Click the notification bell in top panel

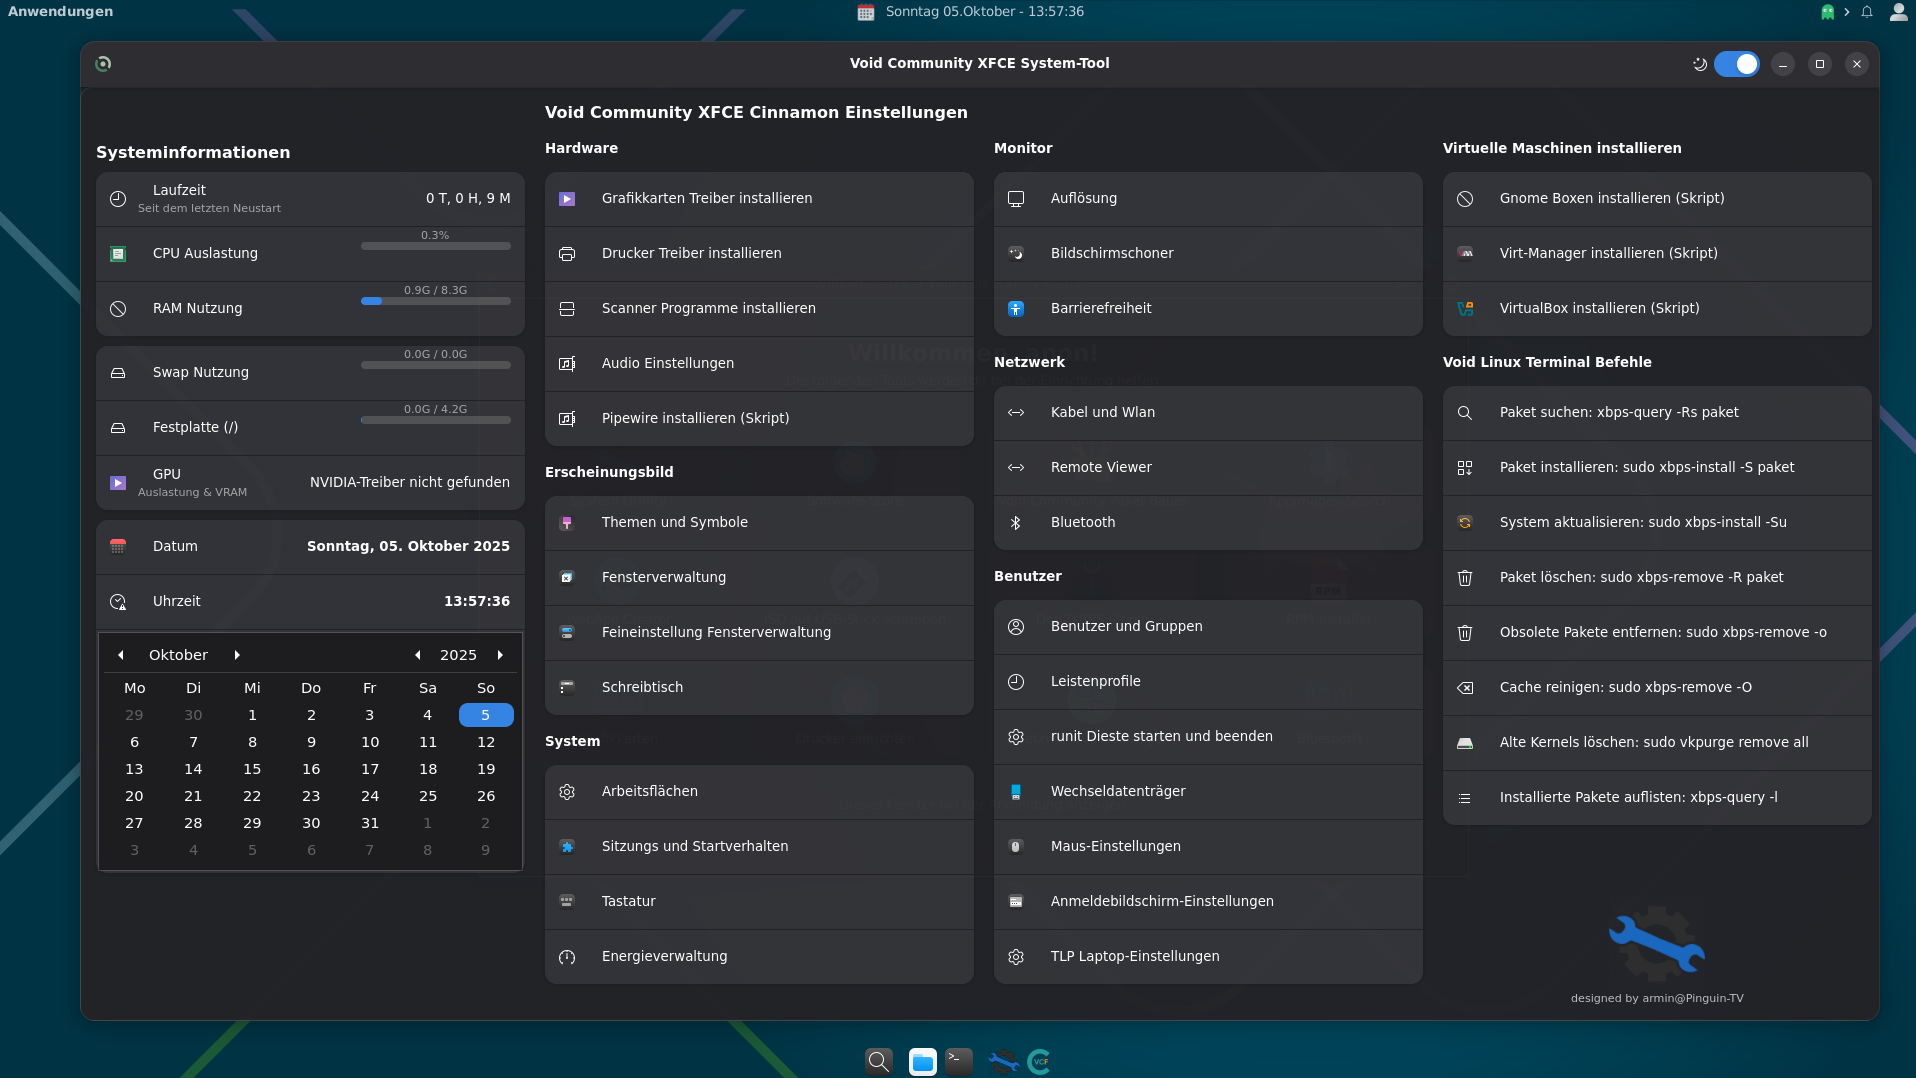click(1867, 12)
